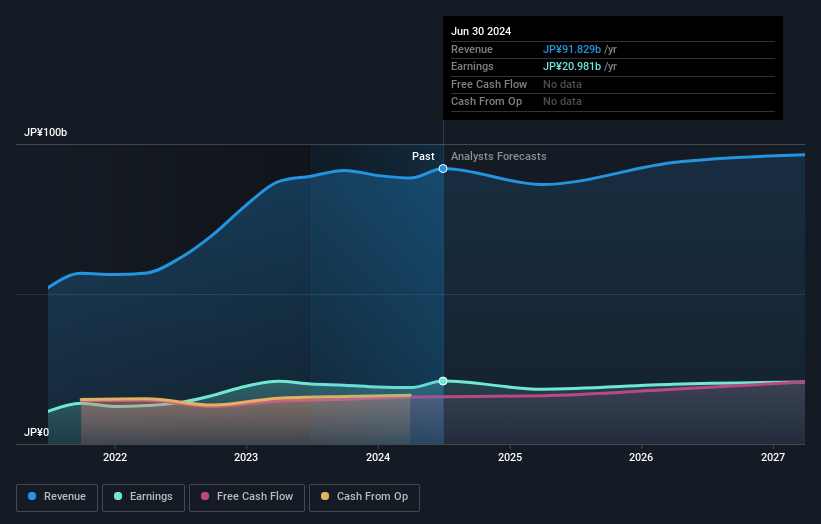Click the 2023 x-axis label

pos(246,458)
